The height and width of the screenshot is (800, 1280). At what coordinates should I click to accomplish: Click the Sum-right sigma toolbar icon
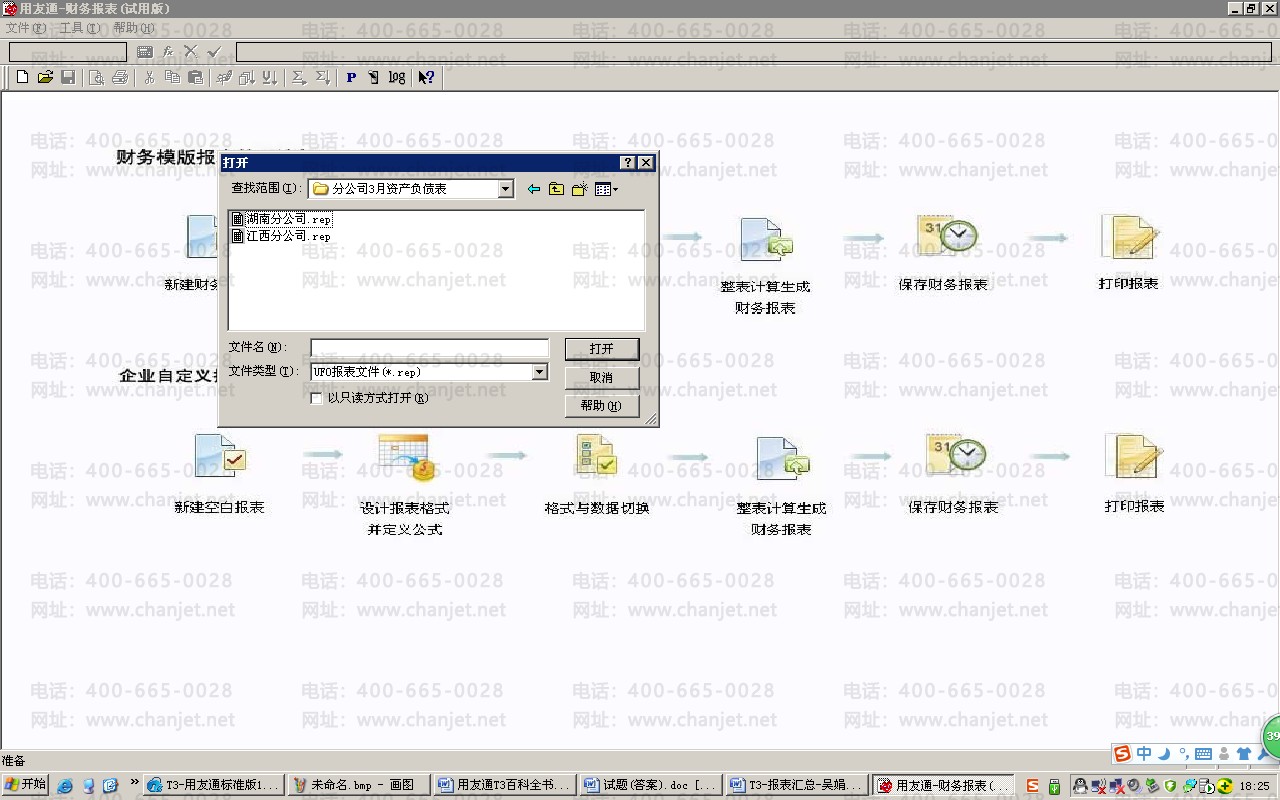click(298, 77)
